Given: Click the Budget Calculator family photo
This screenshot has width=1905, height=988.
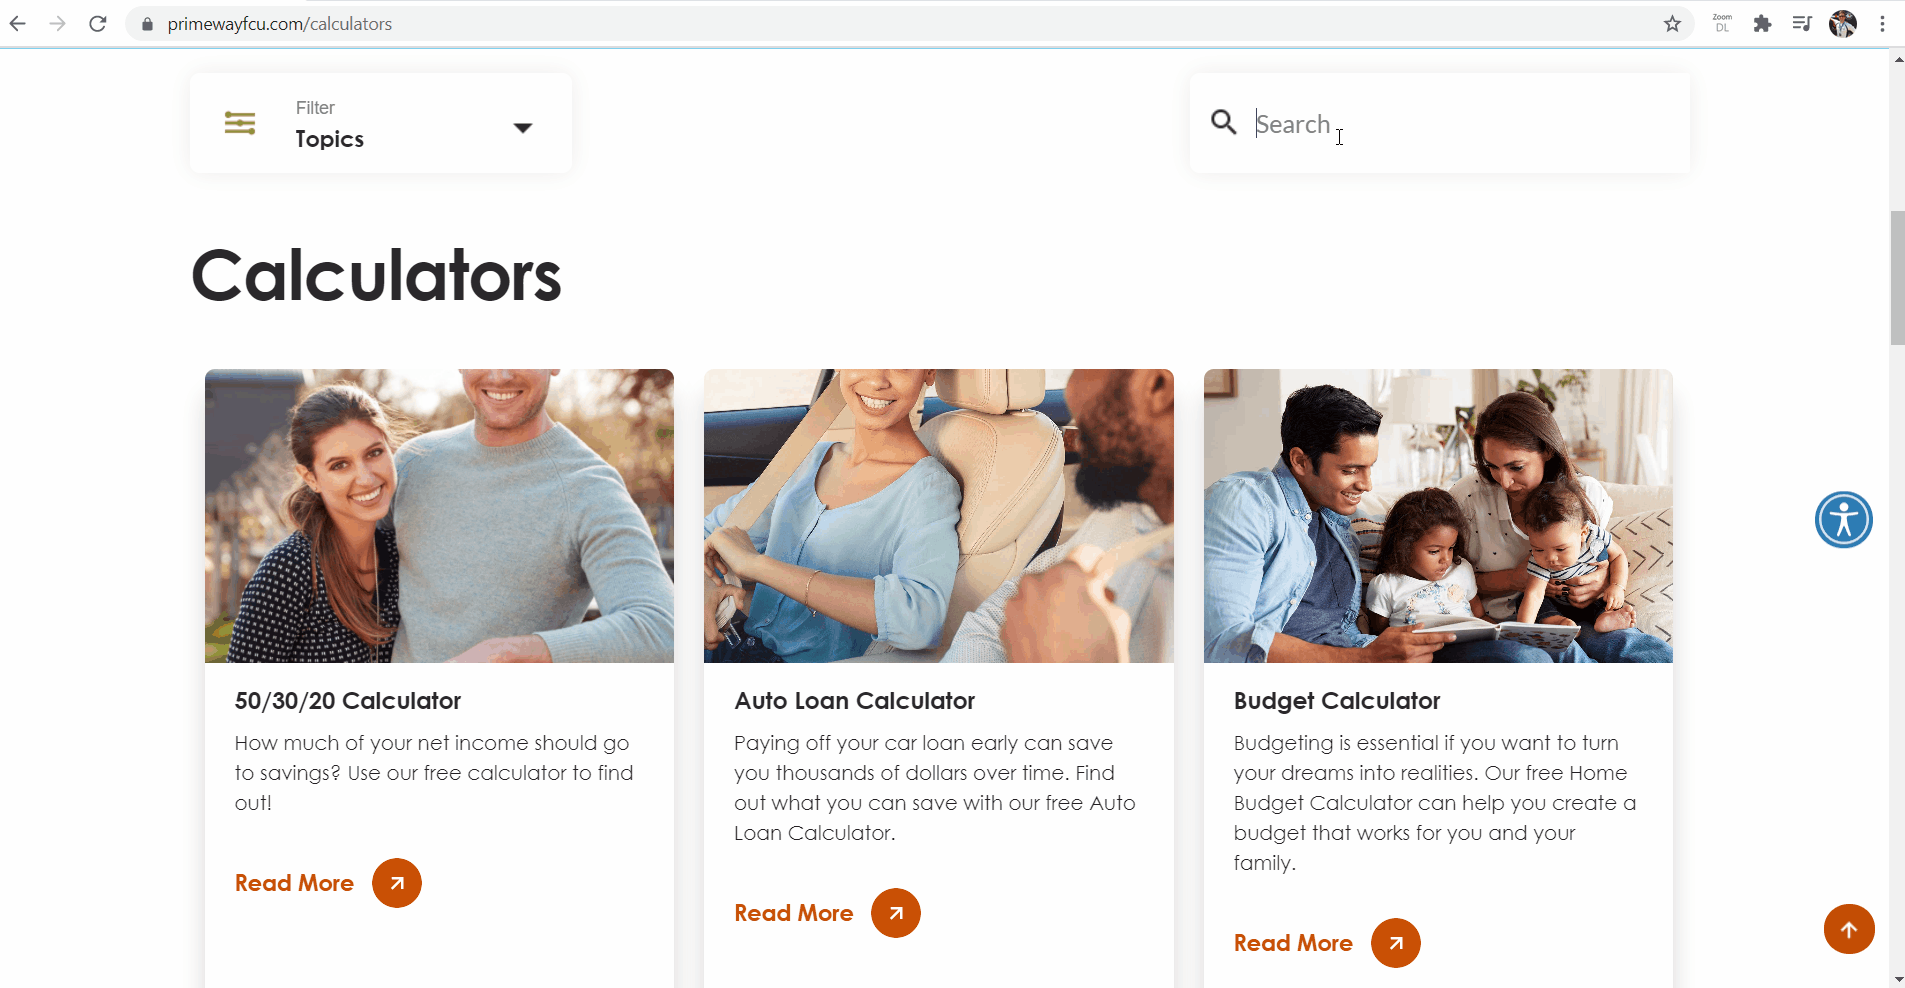Looking at the screenshot, I should pyautogui.click(x=1437, y=516).
